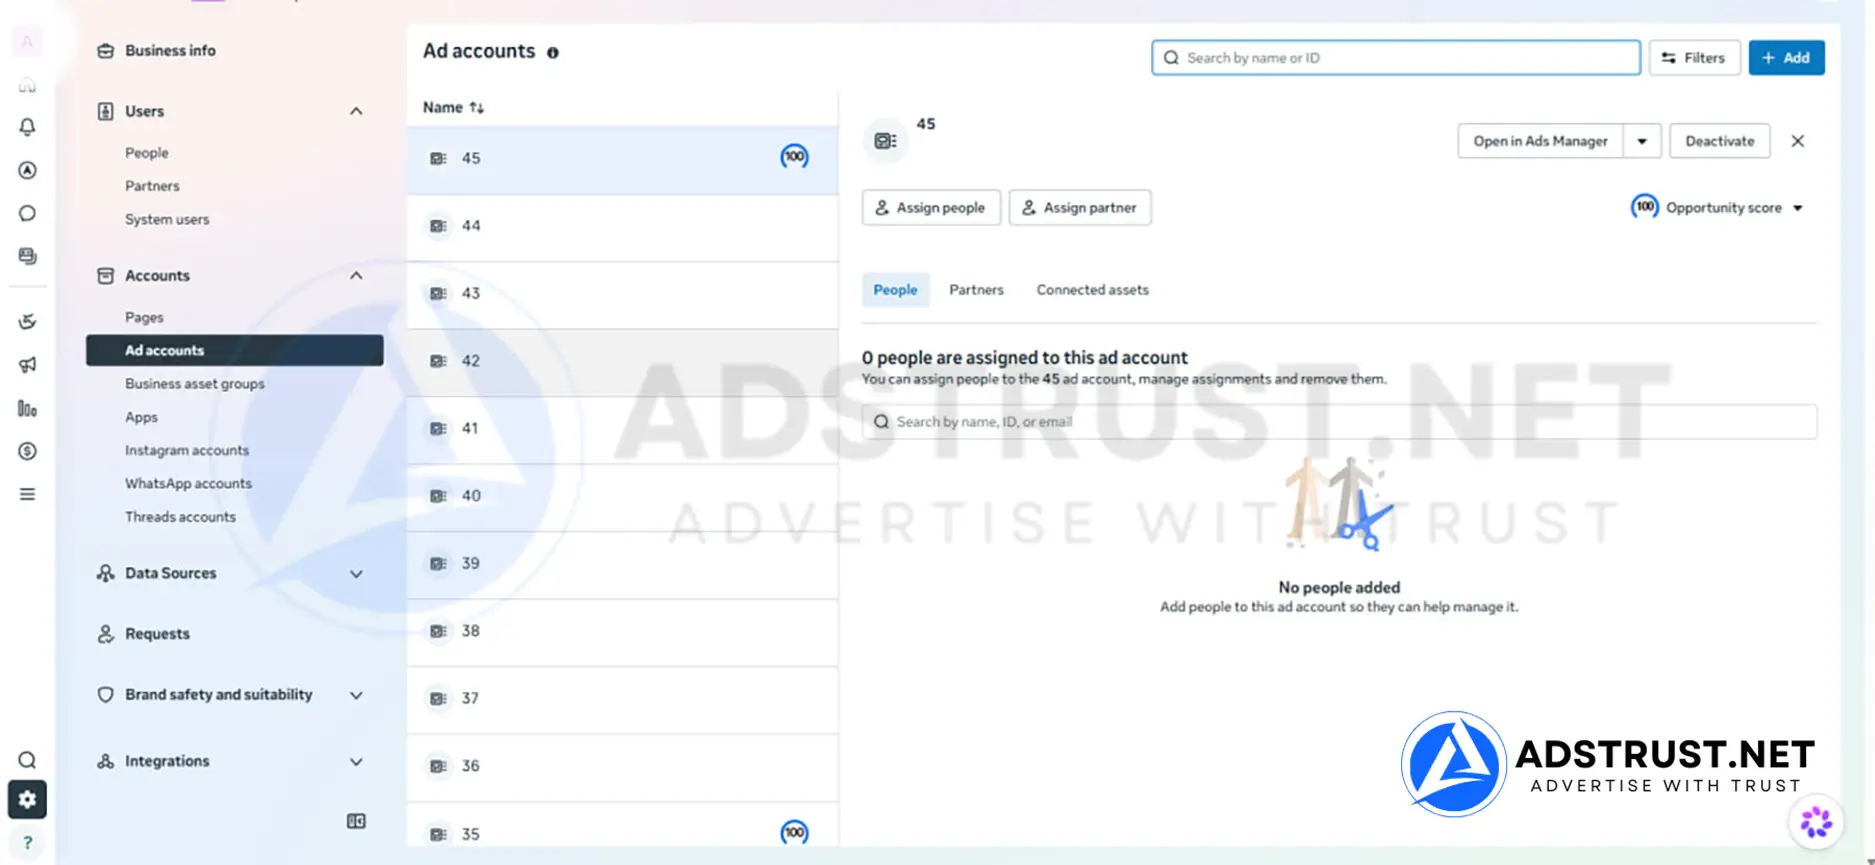This screenshot has height=865, width=1875.
Task: Open the settings gear icon
Action: pyautogui.click(x=27, y=799)
